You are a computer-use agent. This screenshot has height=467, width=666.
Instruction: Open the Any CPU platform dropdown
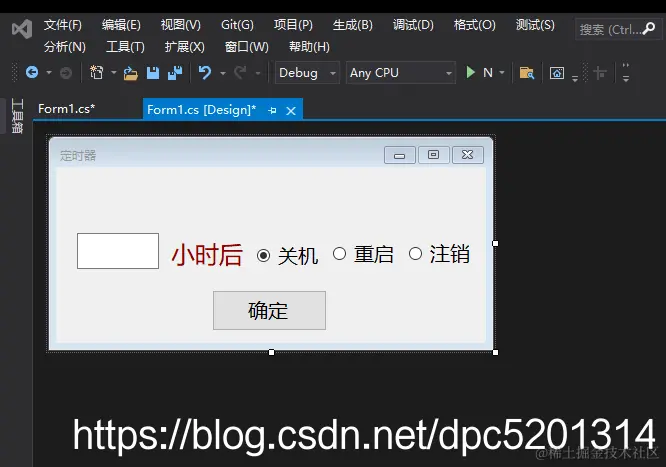(401, 73)
